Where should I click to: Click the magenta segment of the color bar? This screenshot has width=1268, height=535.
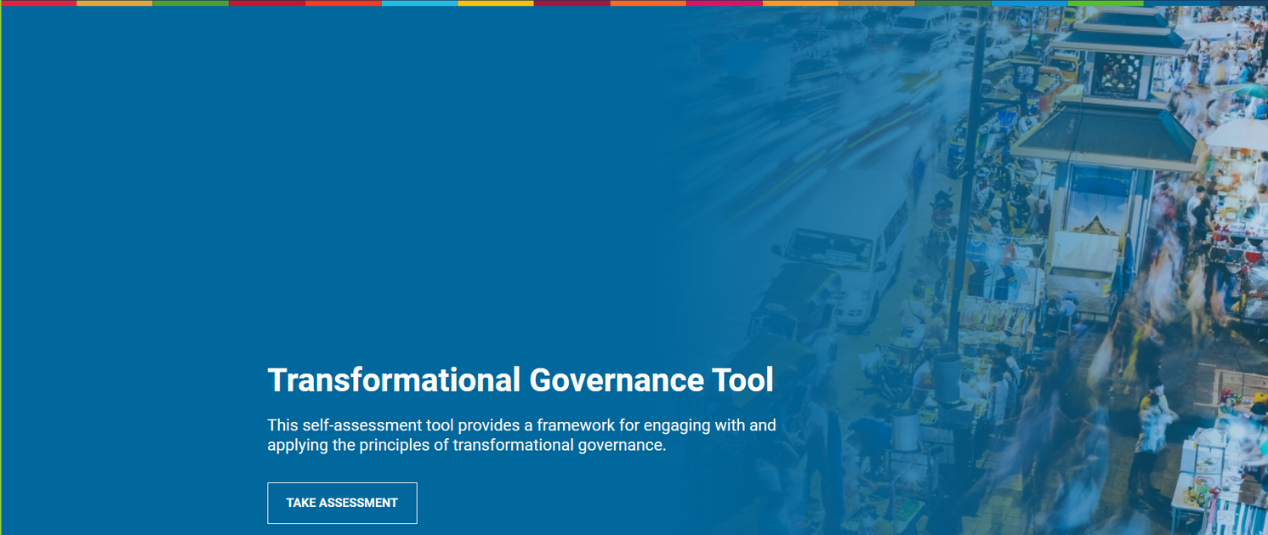724,3
